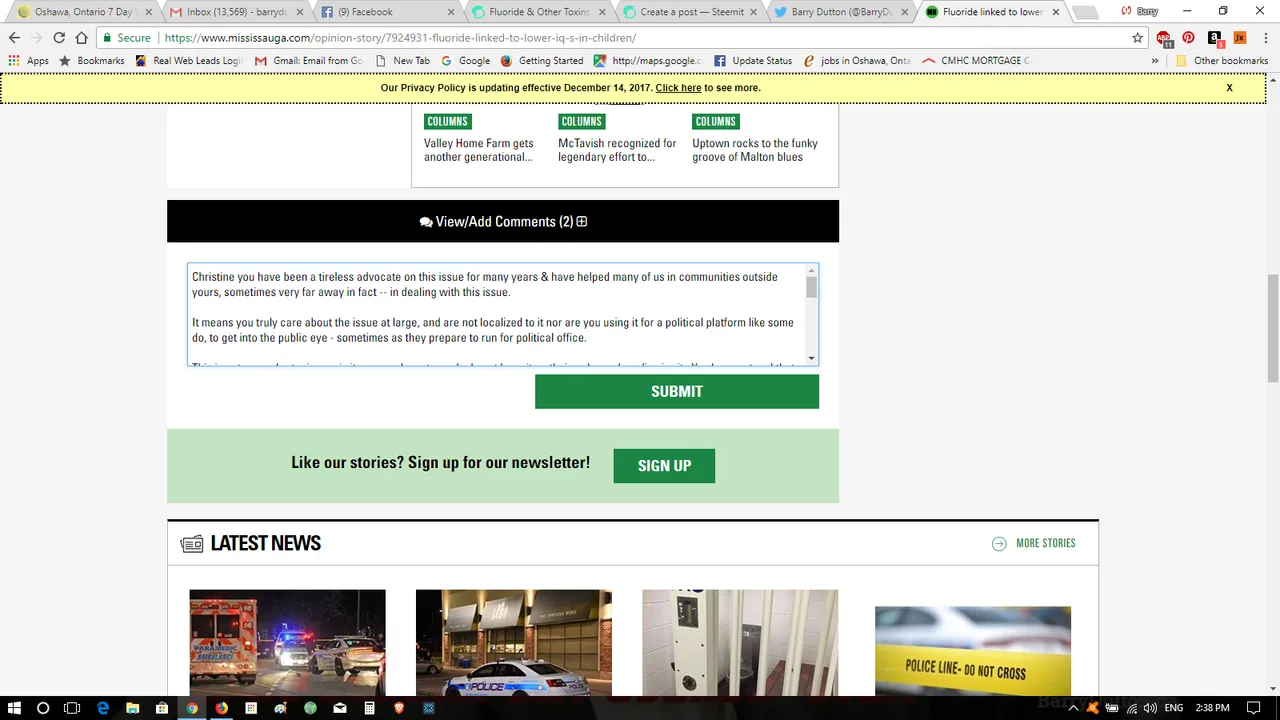Open a new tab button
1280x720 pixels.
point(1085,12)
